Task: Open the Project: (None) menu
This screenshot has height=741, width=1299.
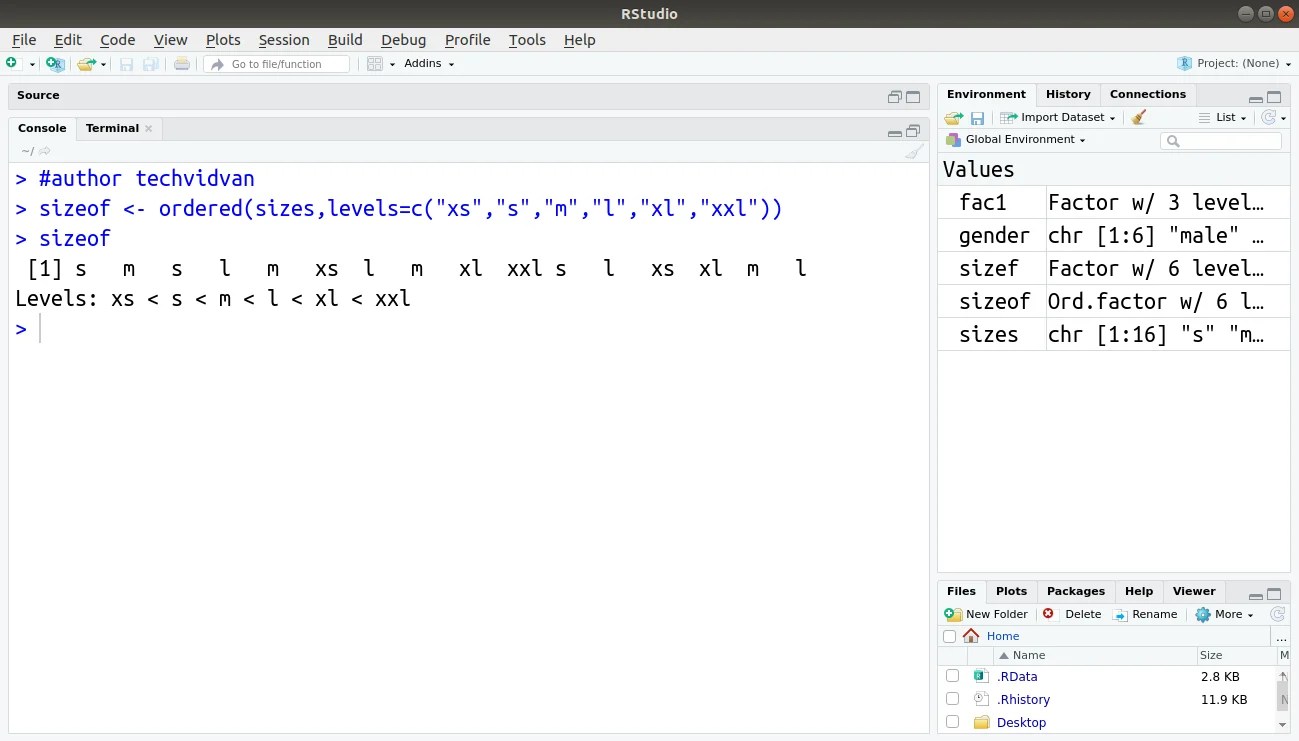Action: [1232, 63]
